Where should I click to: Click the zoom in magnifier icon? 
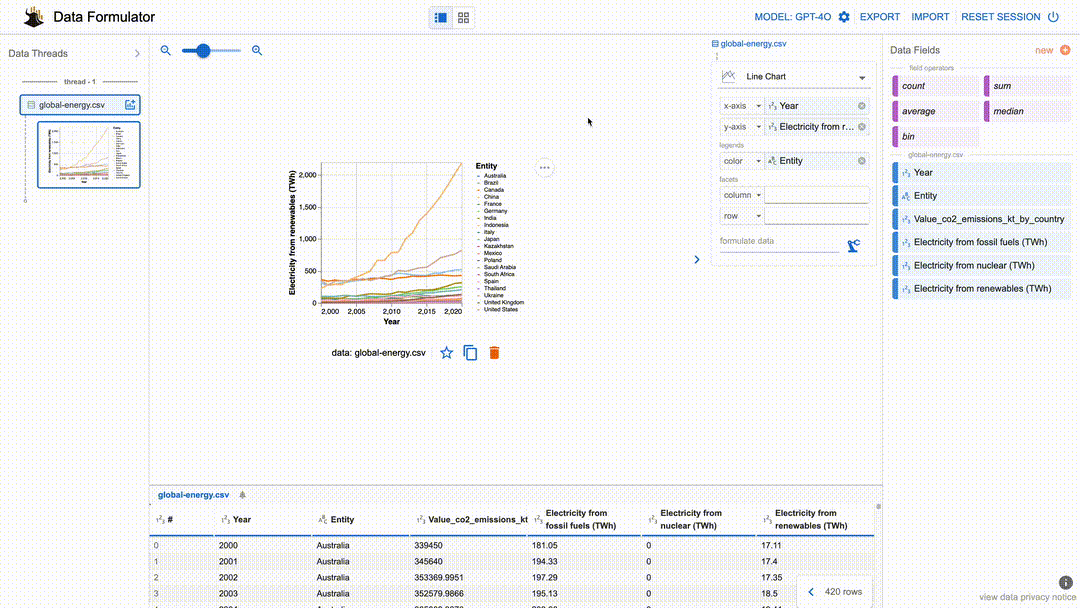[257, 50]
